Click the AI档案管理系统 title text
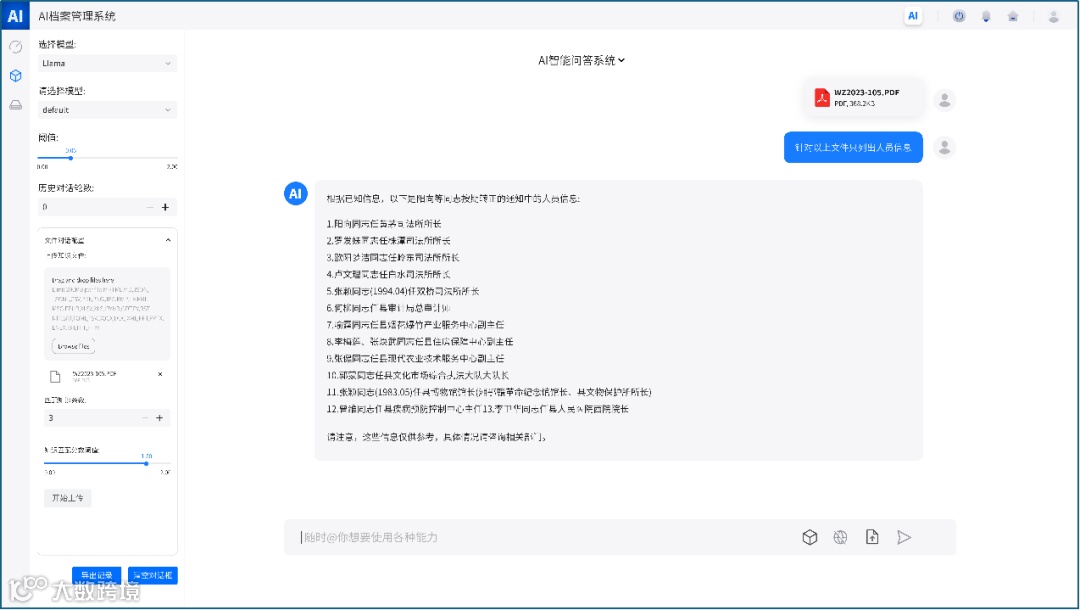The width and height of the screenshot is (1080, 610). point(77,16)
